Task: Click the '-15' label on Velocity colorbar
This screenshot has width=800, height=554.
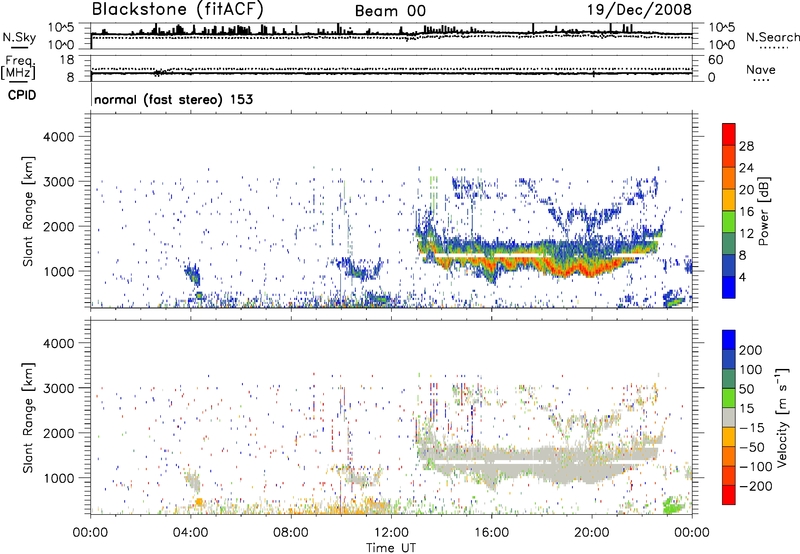Action: tap(752, 428)
